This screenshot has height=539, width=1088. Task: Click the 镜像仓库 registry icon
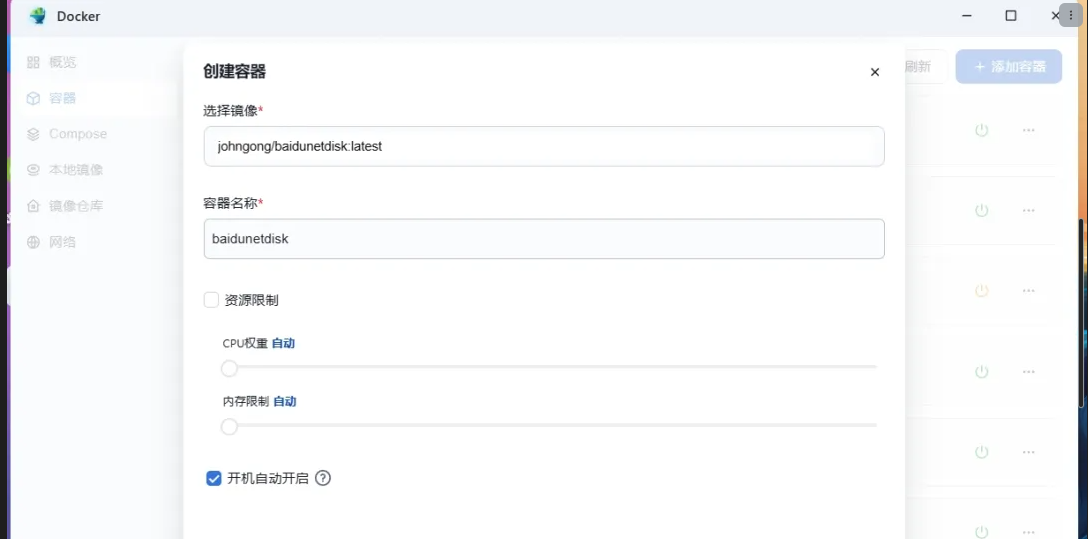pos(34,206)
